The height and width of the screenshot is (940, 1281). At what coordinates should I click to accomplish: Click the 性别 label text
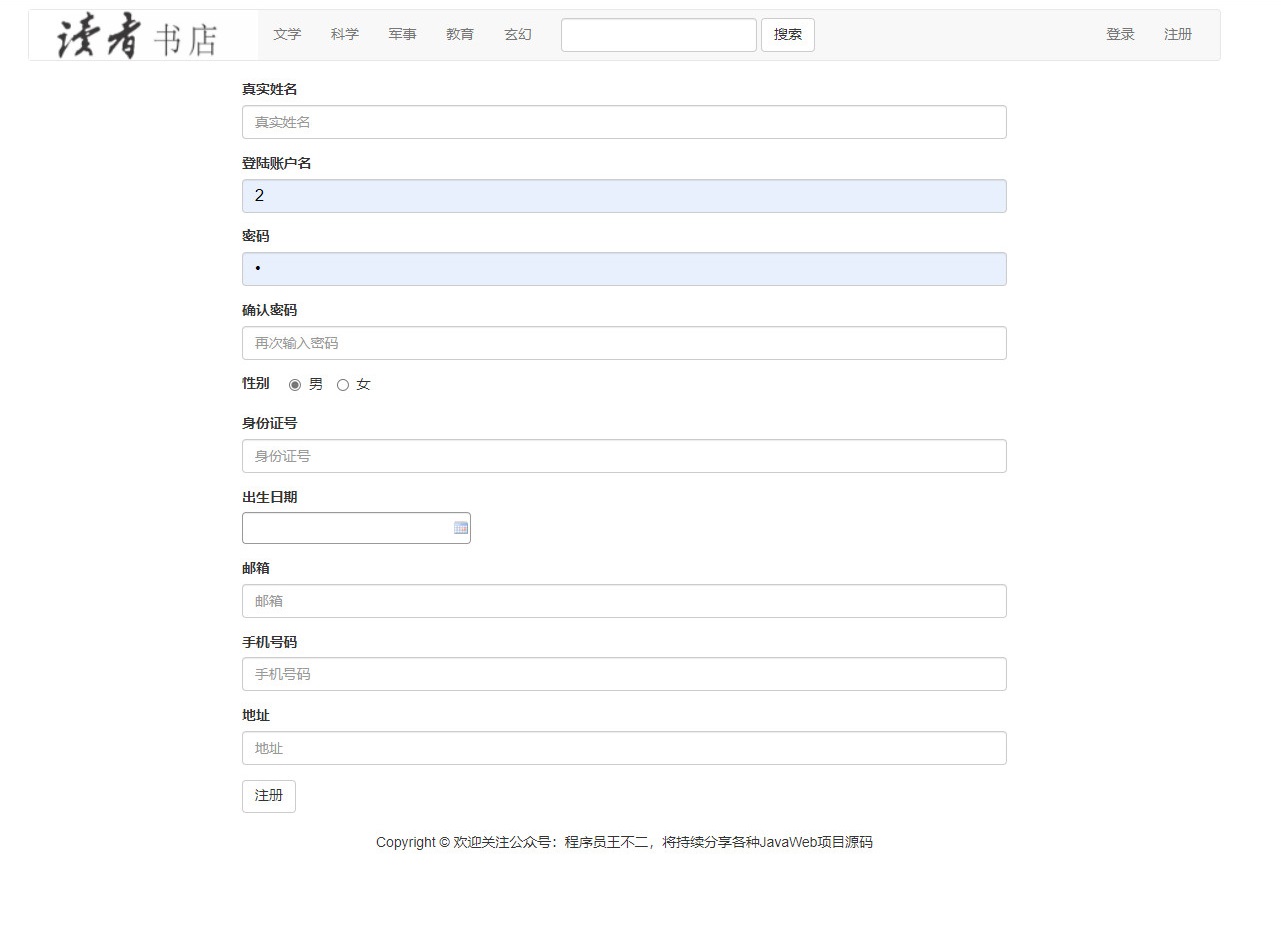pyautogui.click(x=256, y=384)
